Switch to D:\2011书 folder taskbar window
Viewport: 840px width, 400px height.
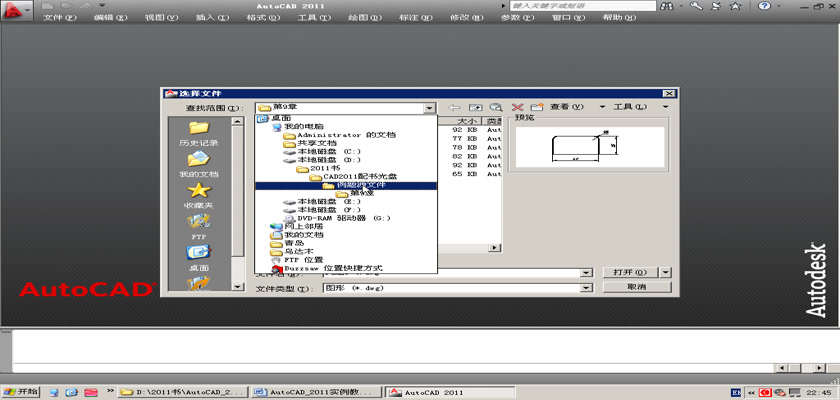[x=183, y=392]
